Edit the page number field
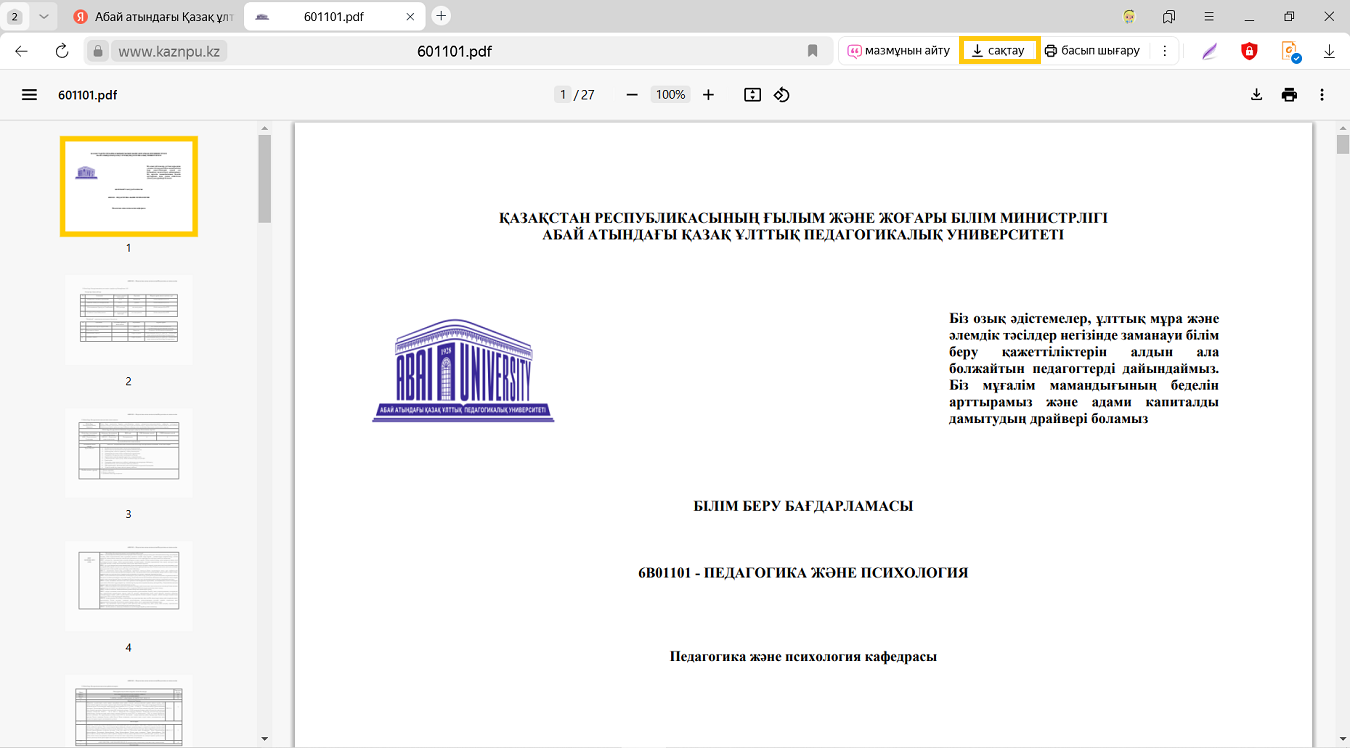 tap(563, 95)
